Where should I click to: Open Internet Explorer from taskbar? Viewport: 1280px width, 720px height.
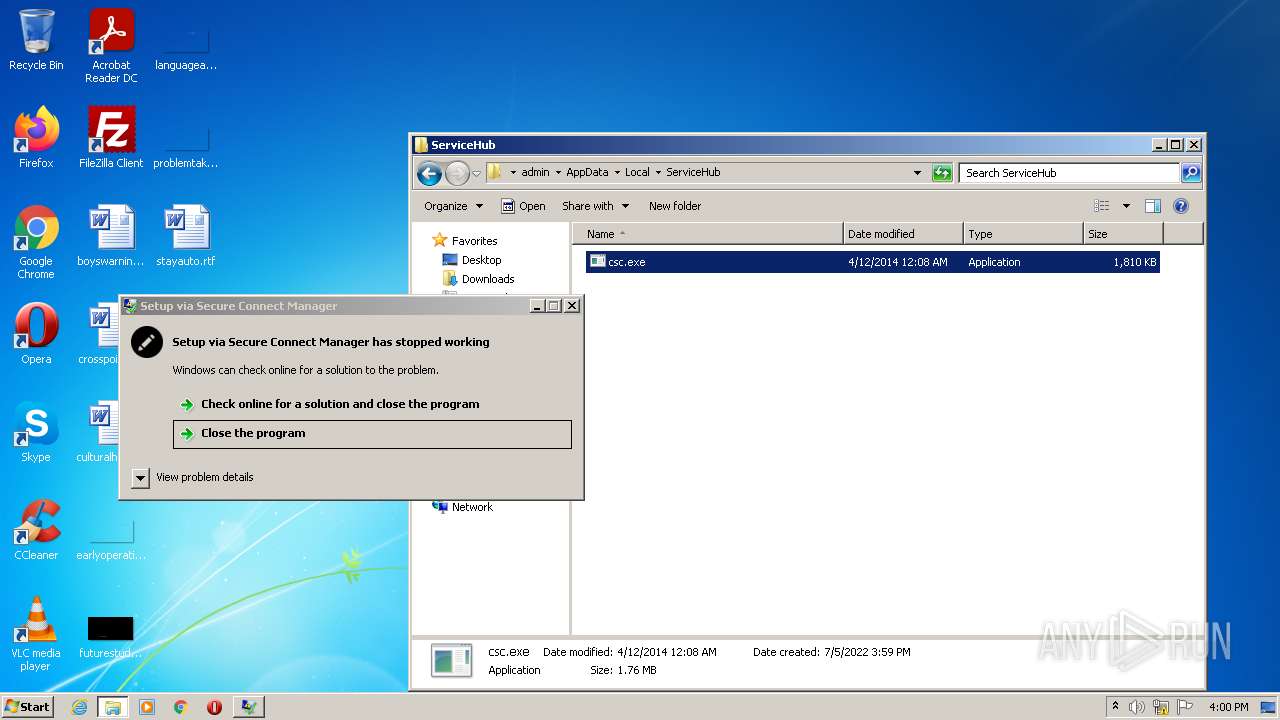[x=80, y=707]
